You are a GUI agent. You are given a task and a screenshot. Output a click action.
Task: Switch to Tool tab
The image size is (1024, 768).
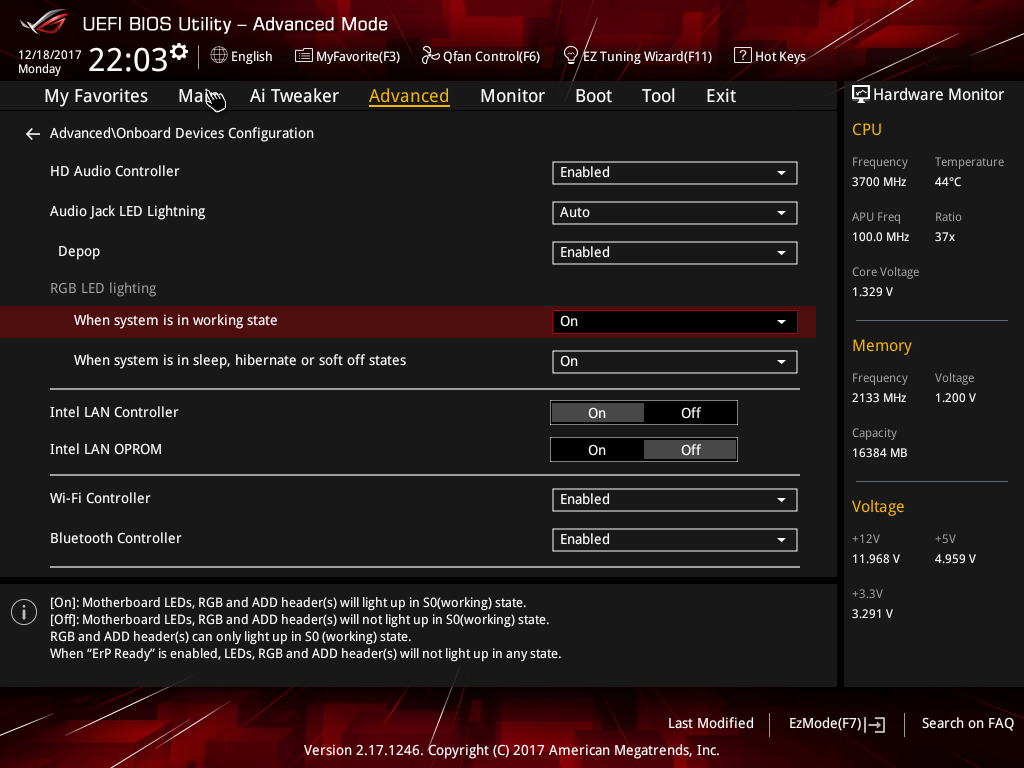[658, 96]
